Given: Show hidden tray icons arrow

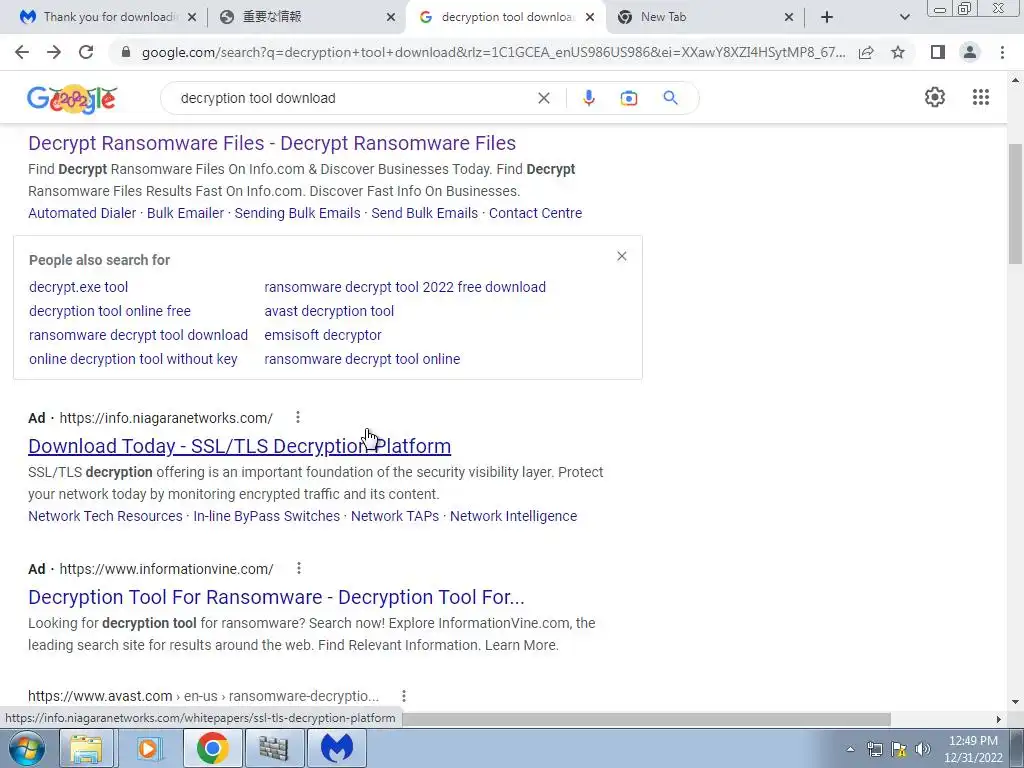Looking at the screenshot, I should (x=850, y=749).
